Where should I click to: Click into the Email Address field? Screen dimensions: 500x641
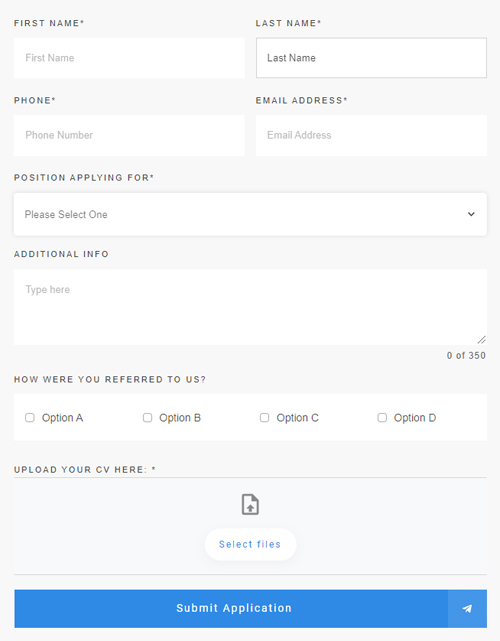click(x=371, y=135)
